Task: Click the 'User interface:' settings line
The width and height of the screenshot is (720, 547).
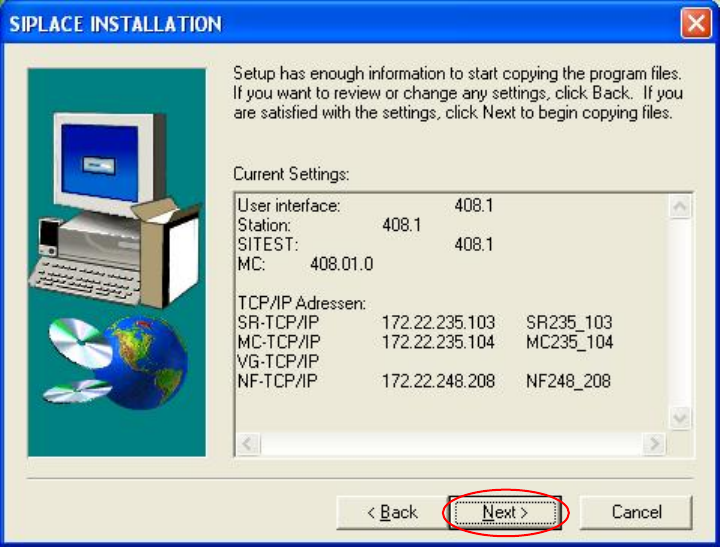Action: click(366, 205)
